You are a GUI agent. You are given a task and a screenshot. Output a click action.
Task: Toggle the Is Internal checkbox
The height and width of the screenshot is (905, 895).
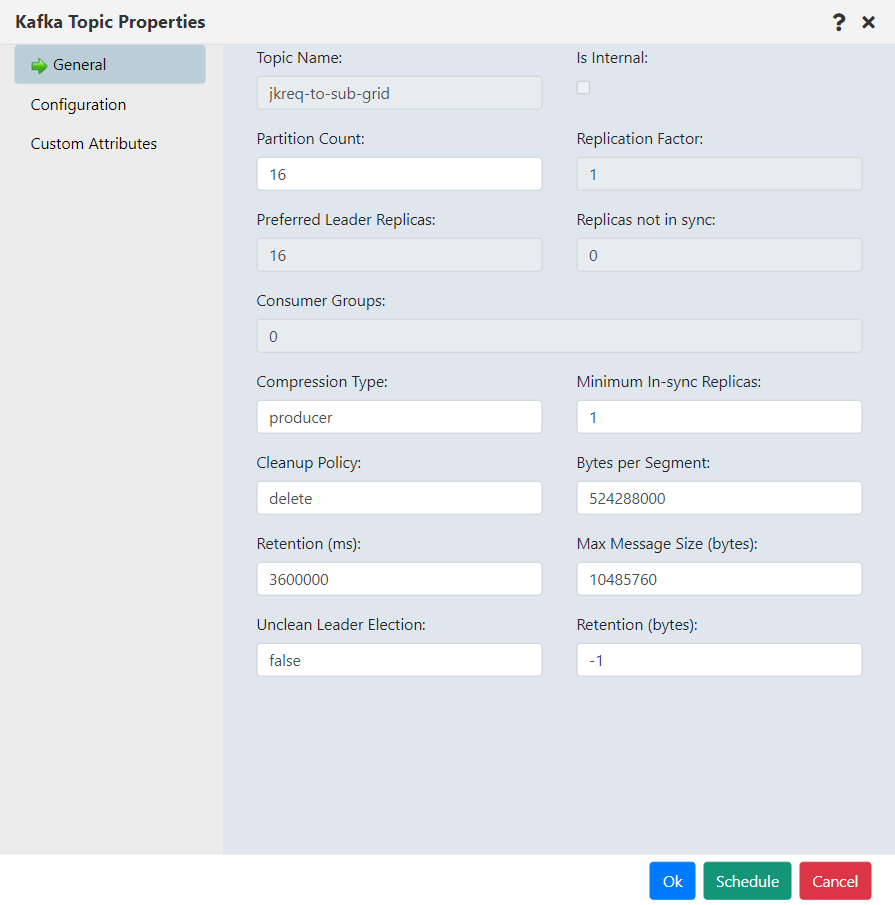pyautogui.click(x=583, y=87)
